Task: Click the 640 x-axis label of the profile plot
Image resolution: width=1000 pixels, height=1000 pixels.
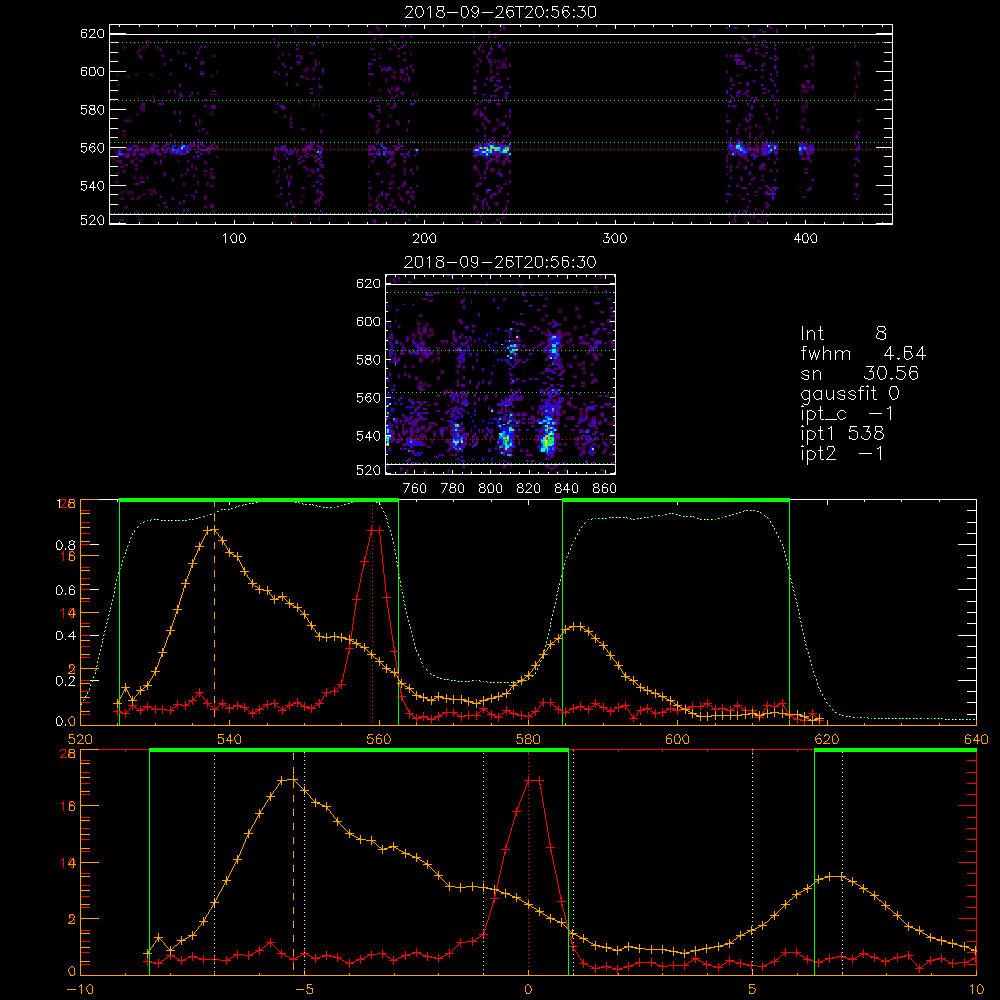Action: coord(976,739)
